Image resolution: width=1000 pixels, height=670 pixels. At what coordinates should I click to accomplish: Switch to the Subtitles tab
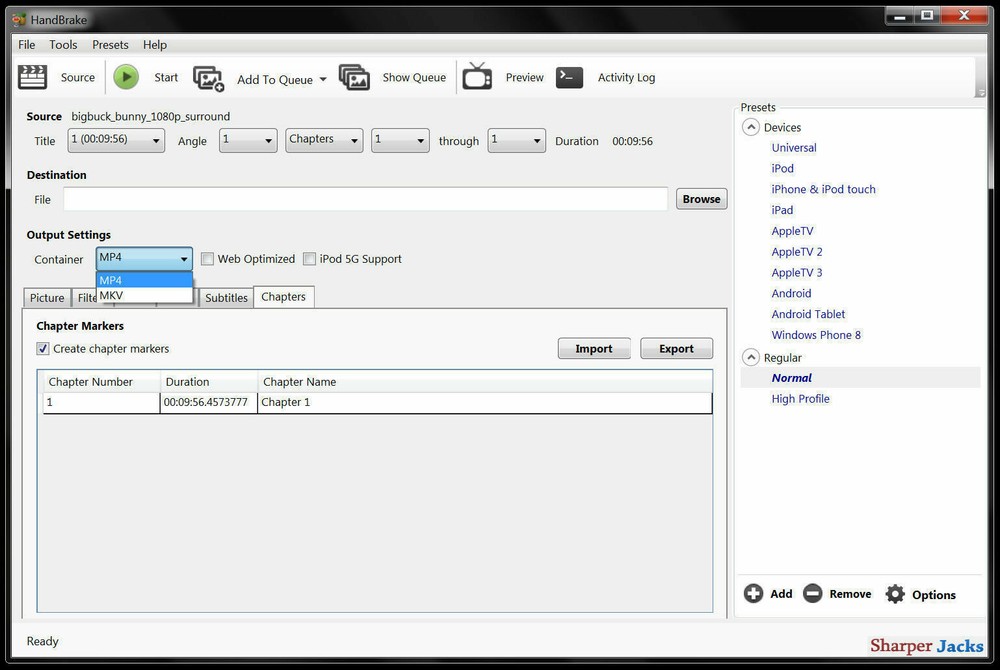(x=226, y=297)
